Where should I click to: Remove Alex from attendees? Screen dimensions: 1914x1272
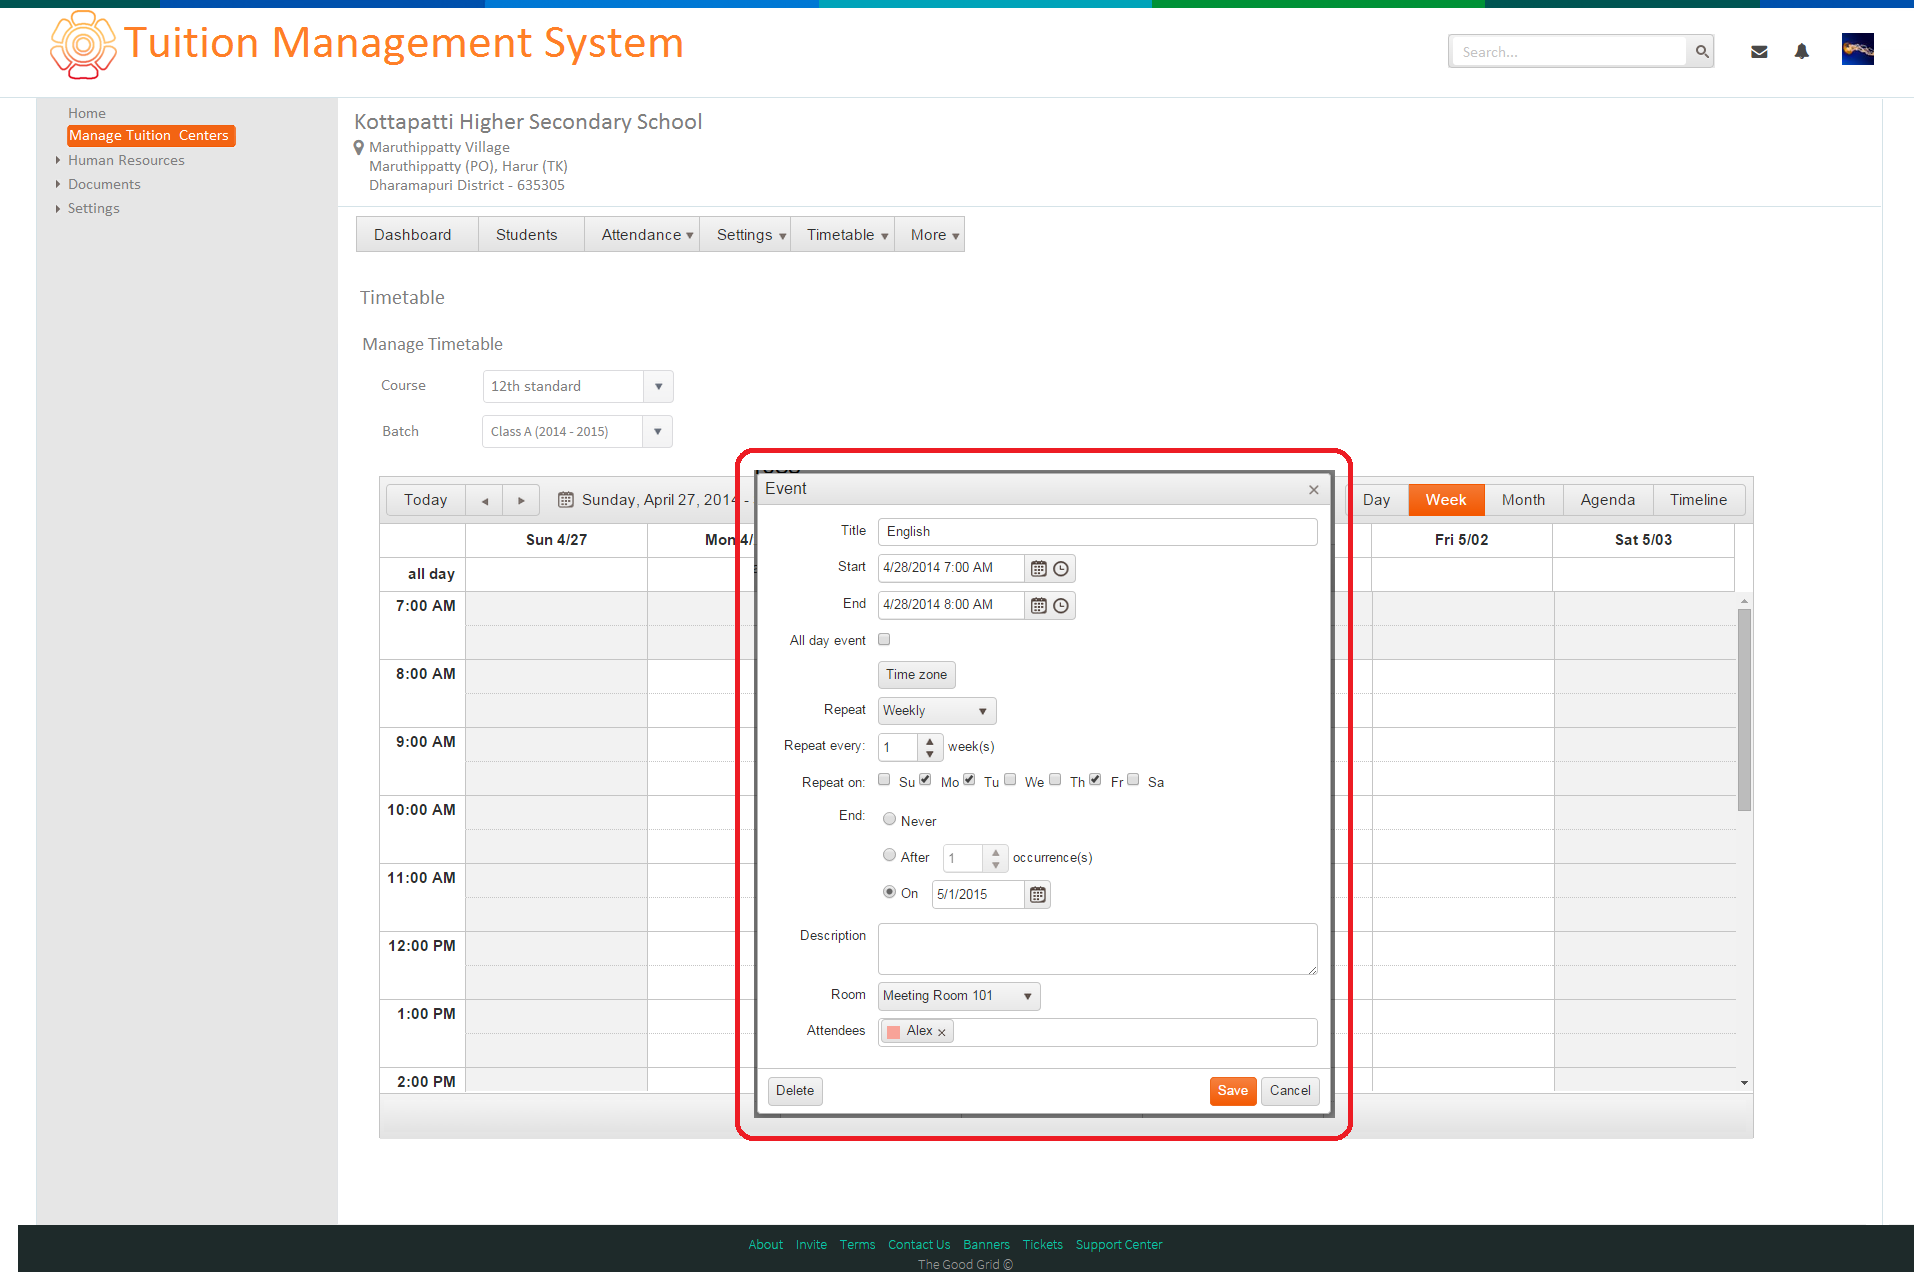[x=941, y=1032]
